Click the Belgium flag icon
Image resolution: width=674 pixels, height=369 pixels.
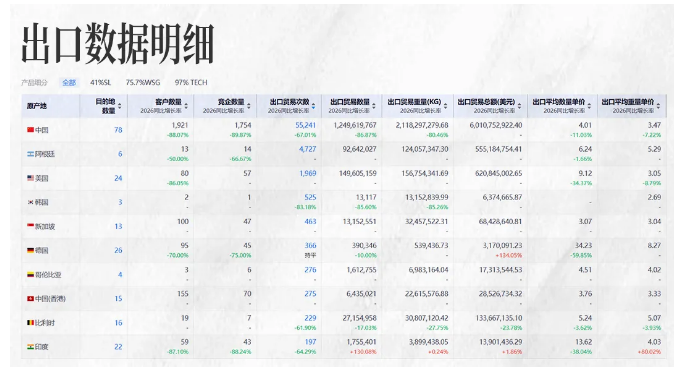31,322
